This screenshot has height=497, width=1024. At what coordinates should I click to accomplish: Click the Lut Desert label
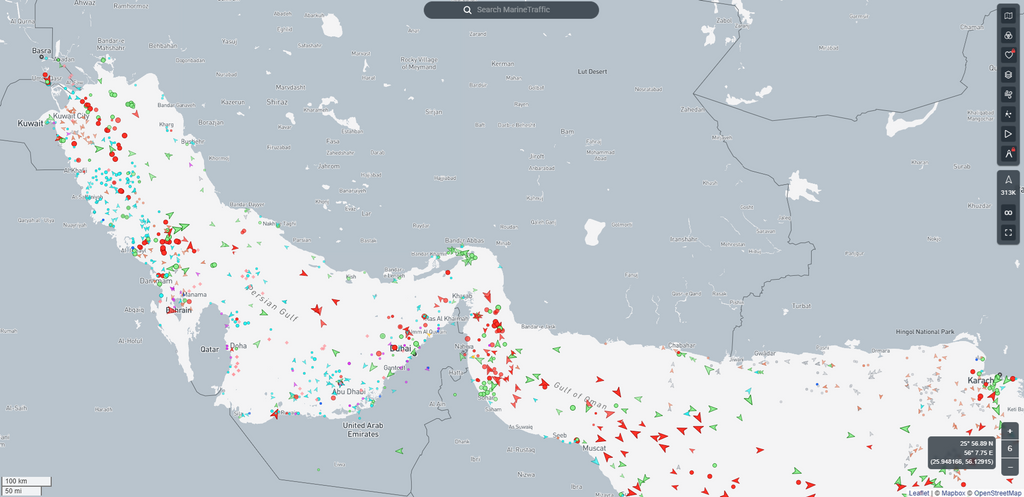coord(593,72)
